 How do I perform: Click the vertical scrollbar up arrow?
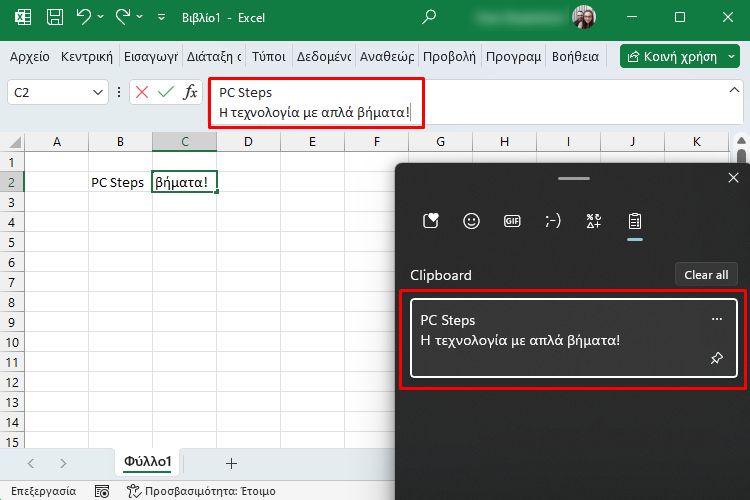741,141
